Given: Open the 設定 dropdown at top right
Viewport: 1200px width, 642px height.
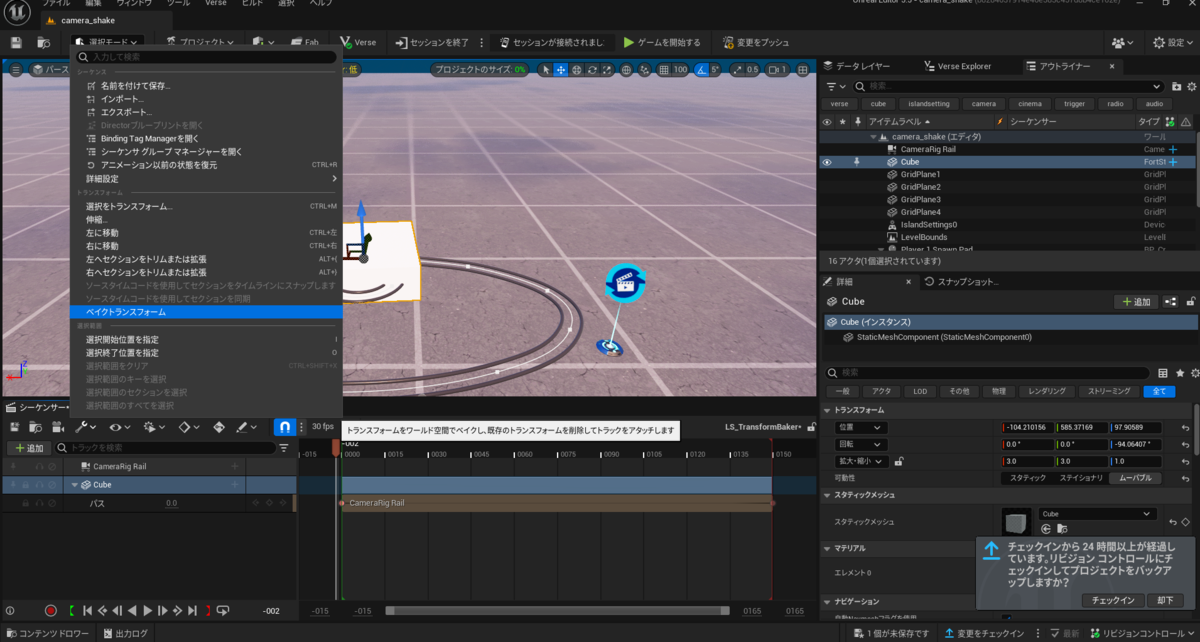Looking at the screenshot, I should click(1173, 43).
